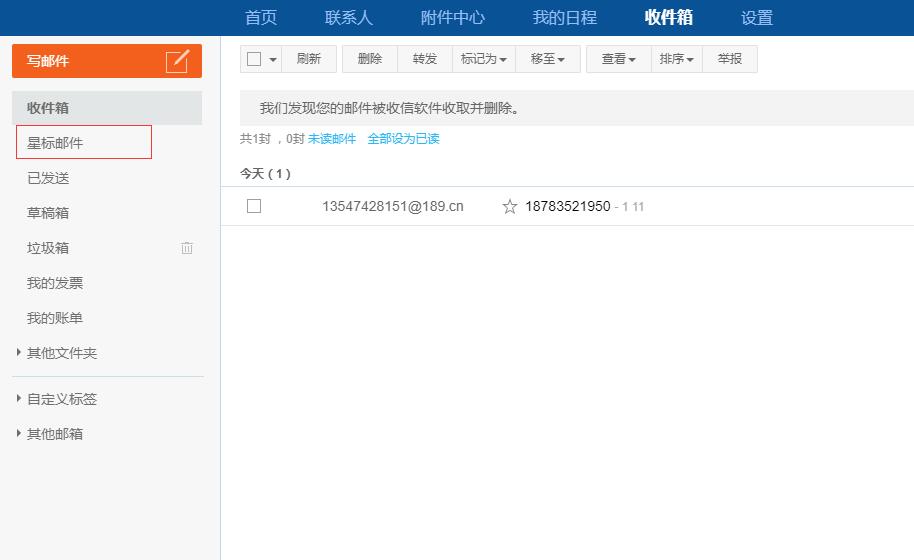Expand the 其他邮箱 section
The image size is (914, 560).
[x=19, y=434]
